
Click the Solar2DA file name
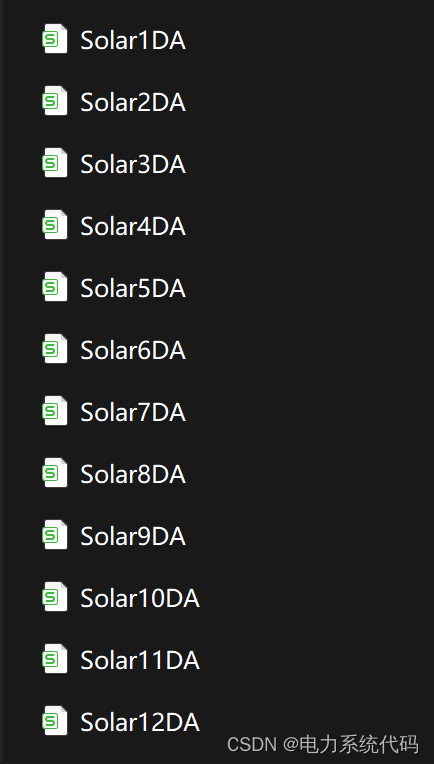[133, 102]
